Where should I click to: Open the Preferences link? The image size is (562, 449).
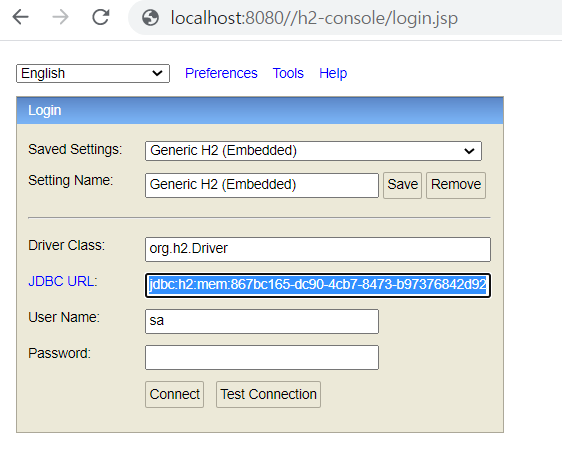point(221,73)
